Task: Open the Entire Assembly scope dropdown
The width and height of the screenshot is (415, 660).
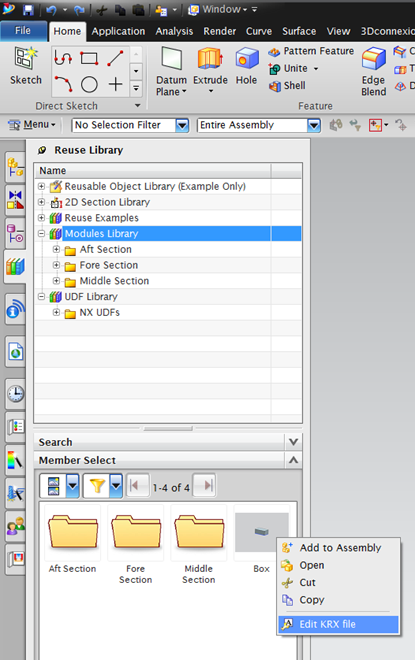Action: coord(314,125)
